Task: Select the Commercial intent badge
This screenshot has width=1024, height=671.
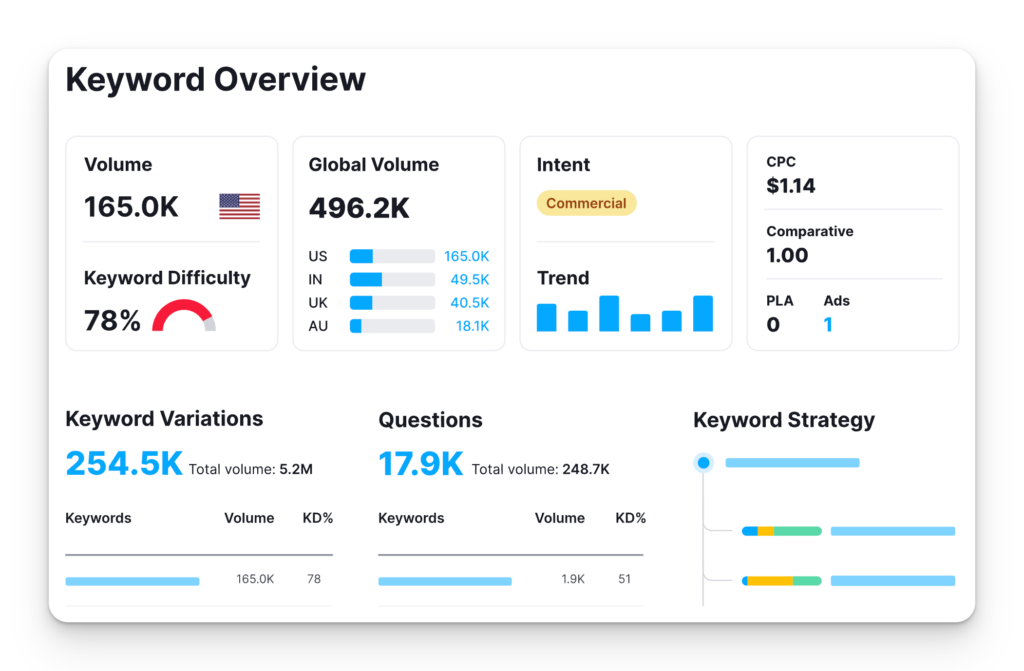Action: tap(586, 203)
